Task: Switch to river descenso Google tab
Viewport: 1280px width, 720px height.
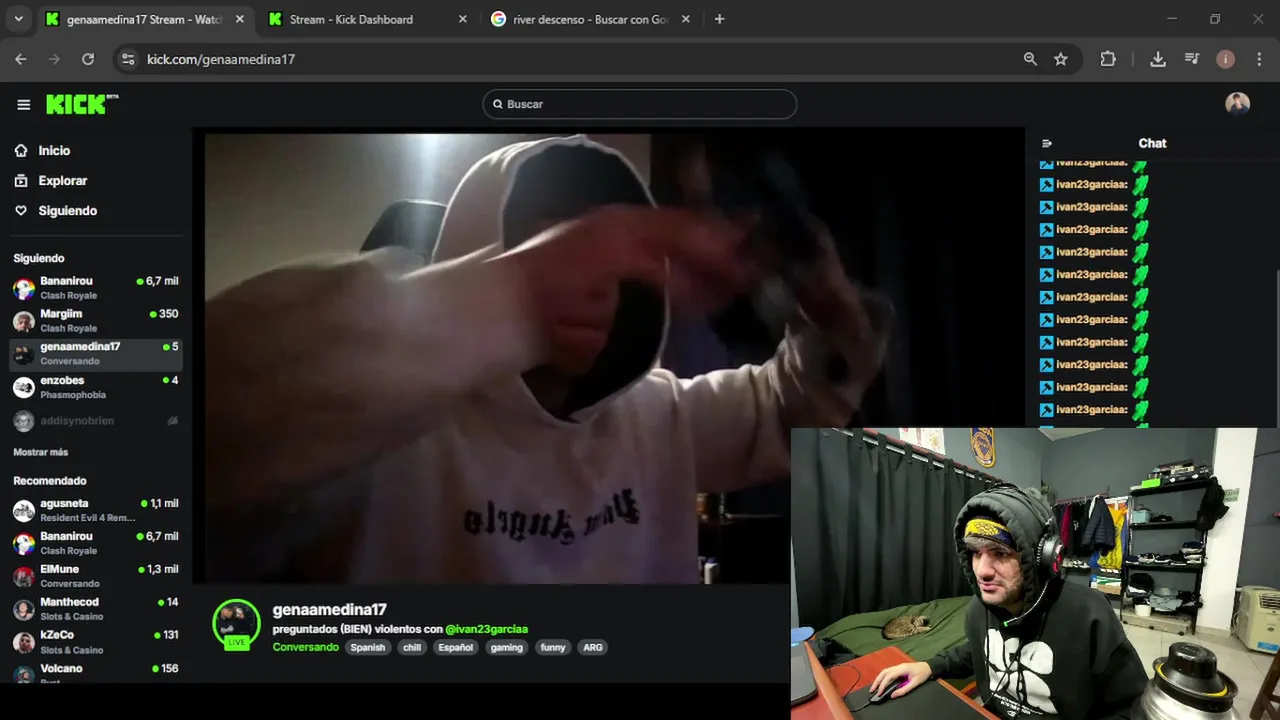Action: pyautogui.click(x=592, y=19)
